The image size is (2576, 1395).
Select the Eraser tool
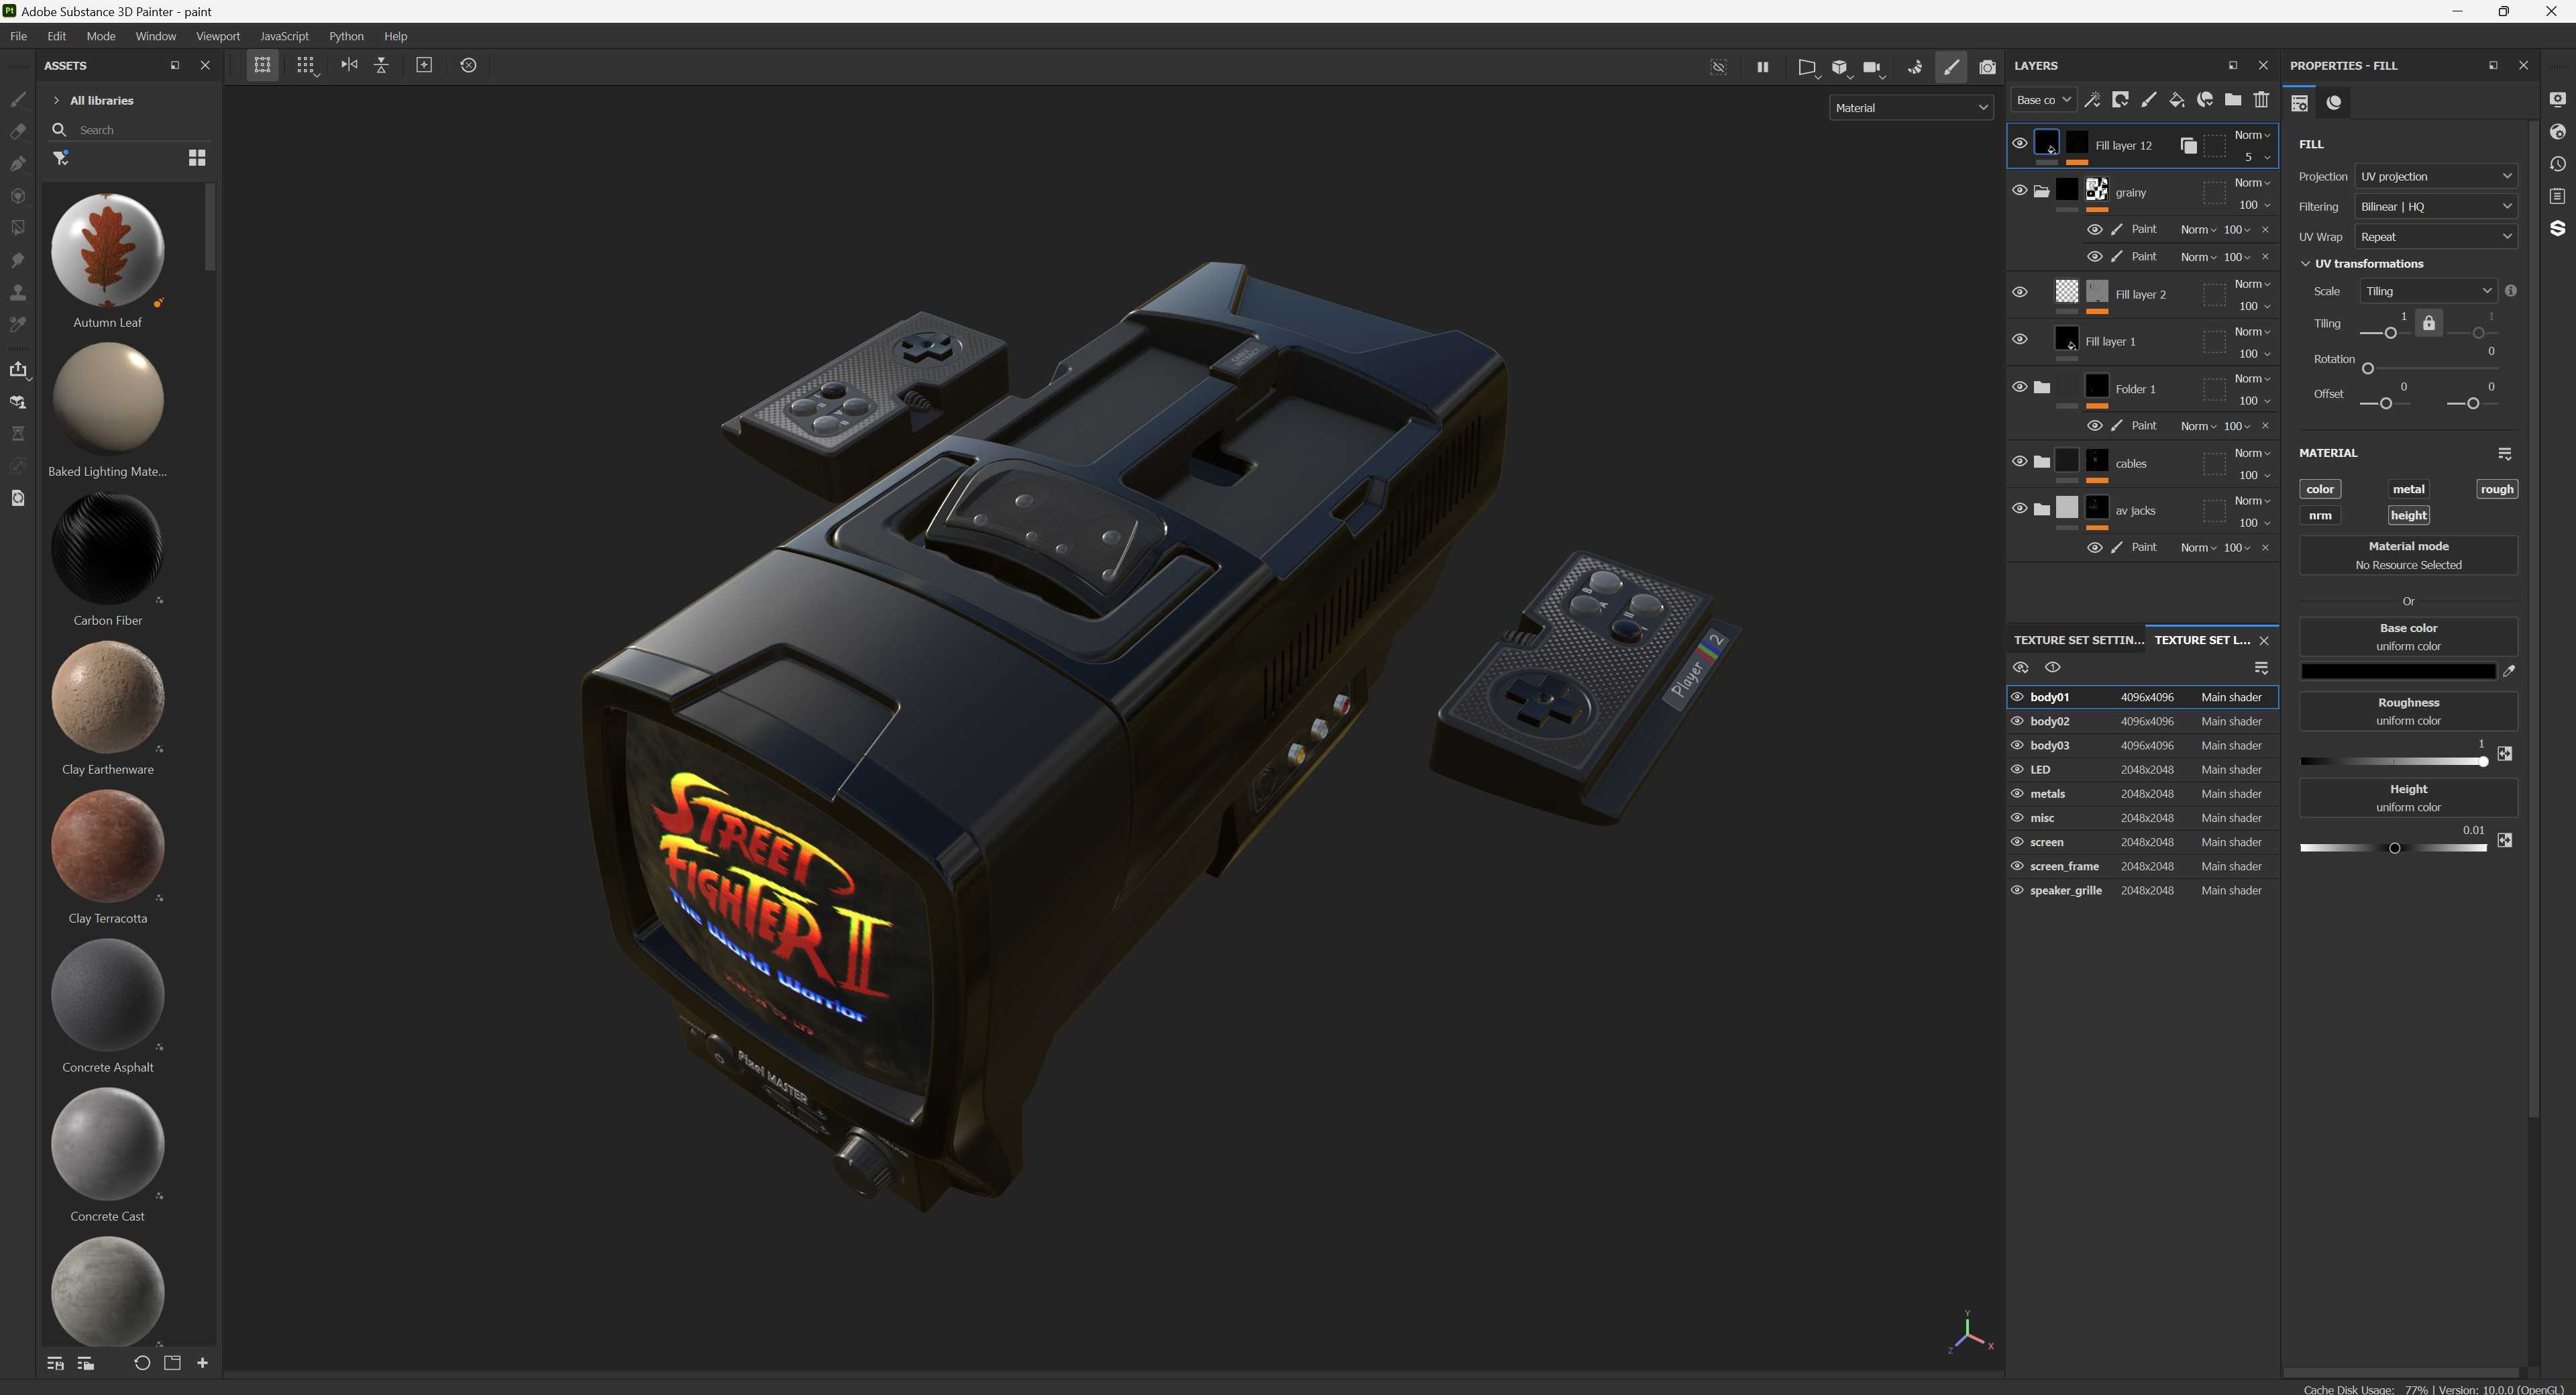18,131
